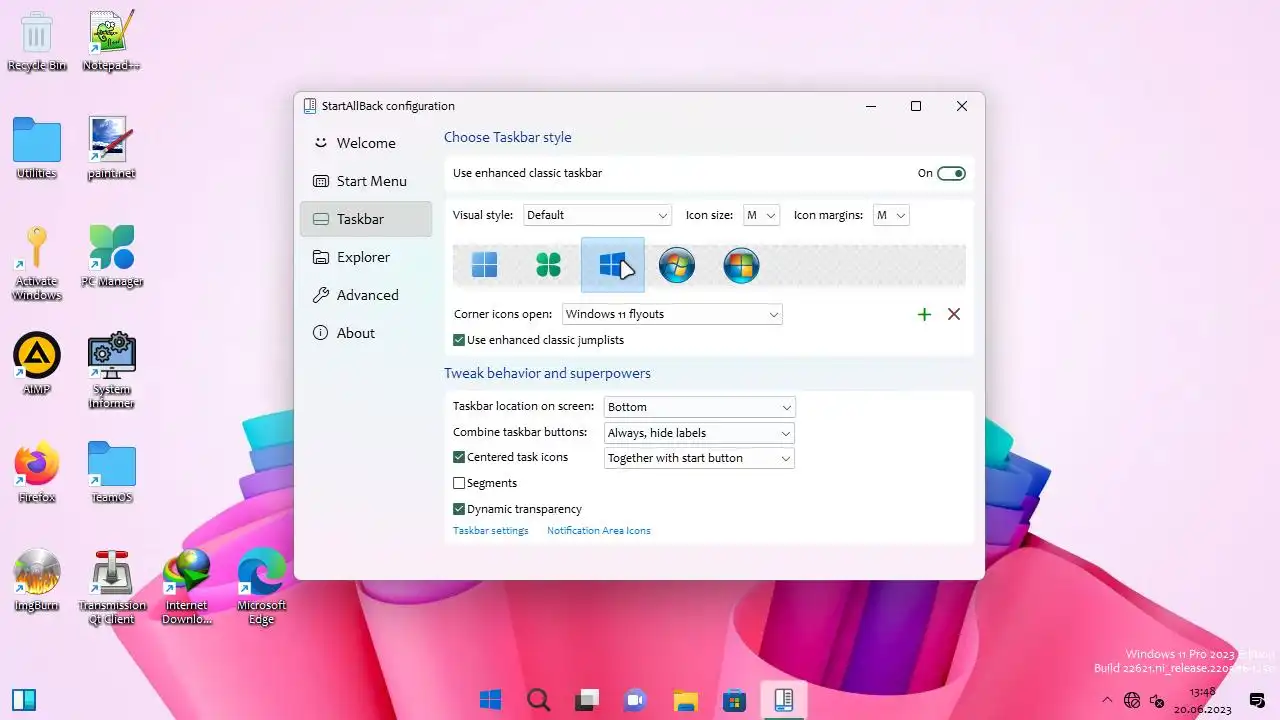Open the Visual style dropdown
The height and width of the screenshot is (720, 1280).
[x=597, y=215]
